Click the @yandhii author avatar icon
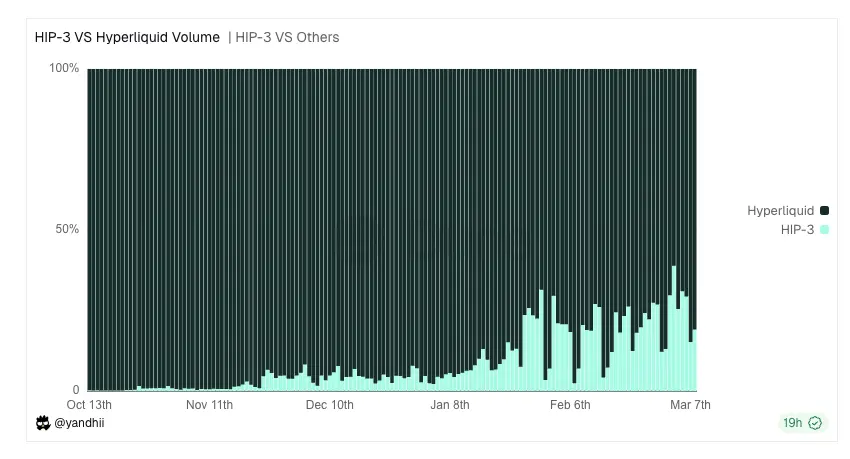850x459 pixels. tap(43, 423)
